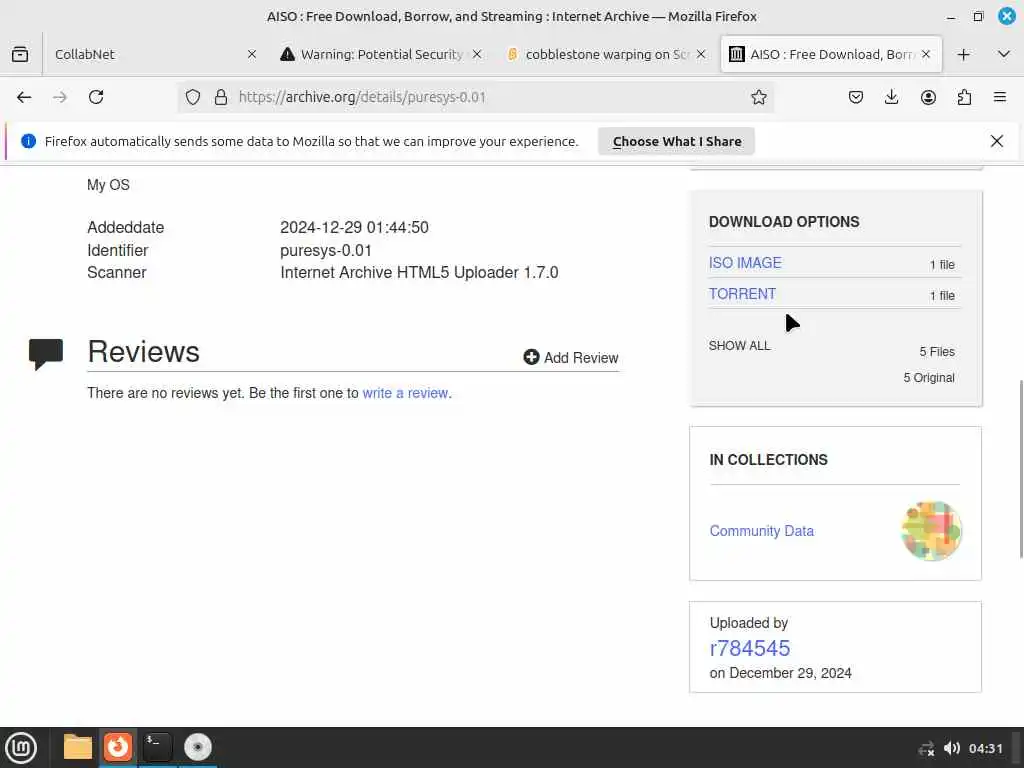
Task: Switch to the Warning: Potential Security tab
Action: (x=381, y=54)
